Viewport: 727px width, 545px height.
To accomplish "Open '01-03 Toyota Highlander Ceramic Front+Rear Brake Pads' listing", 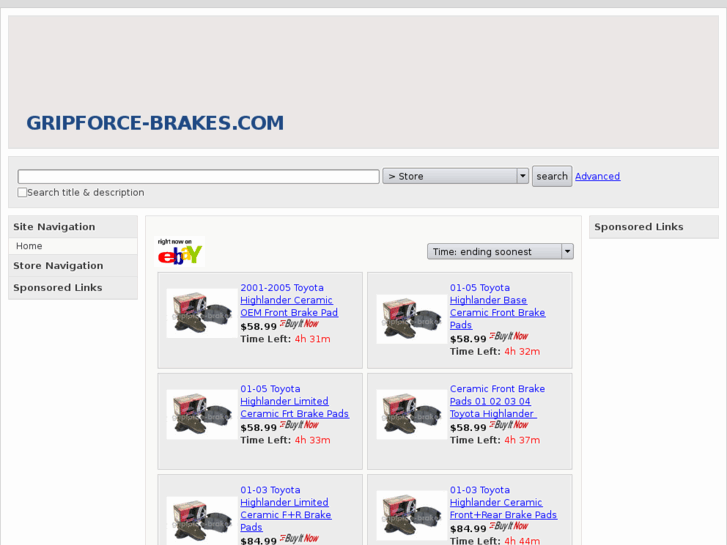I will (x=504, y=502).
